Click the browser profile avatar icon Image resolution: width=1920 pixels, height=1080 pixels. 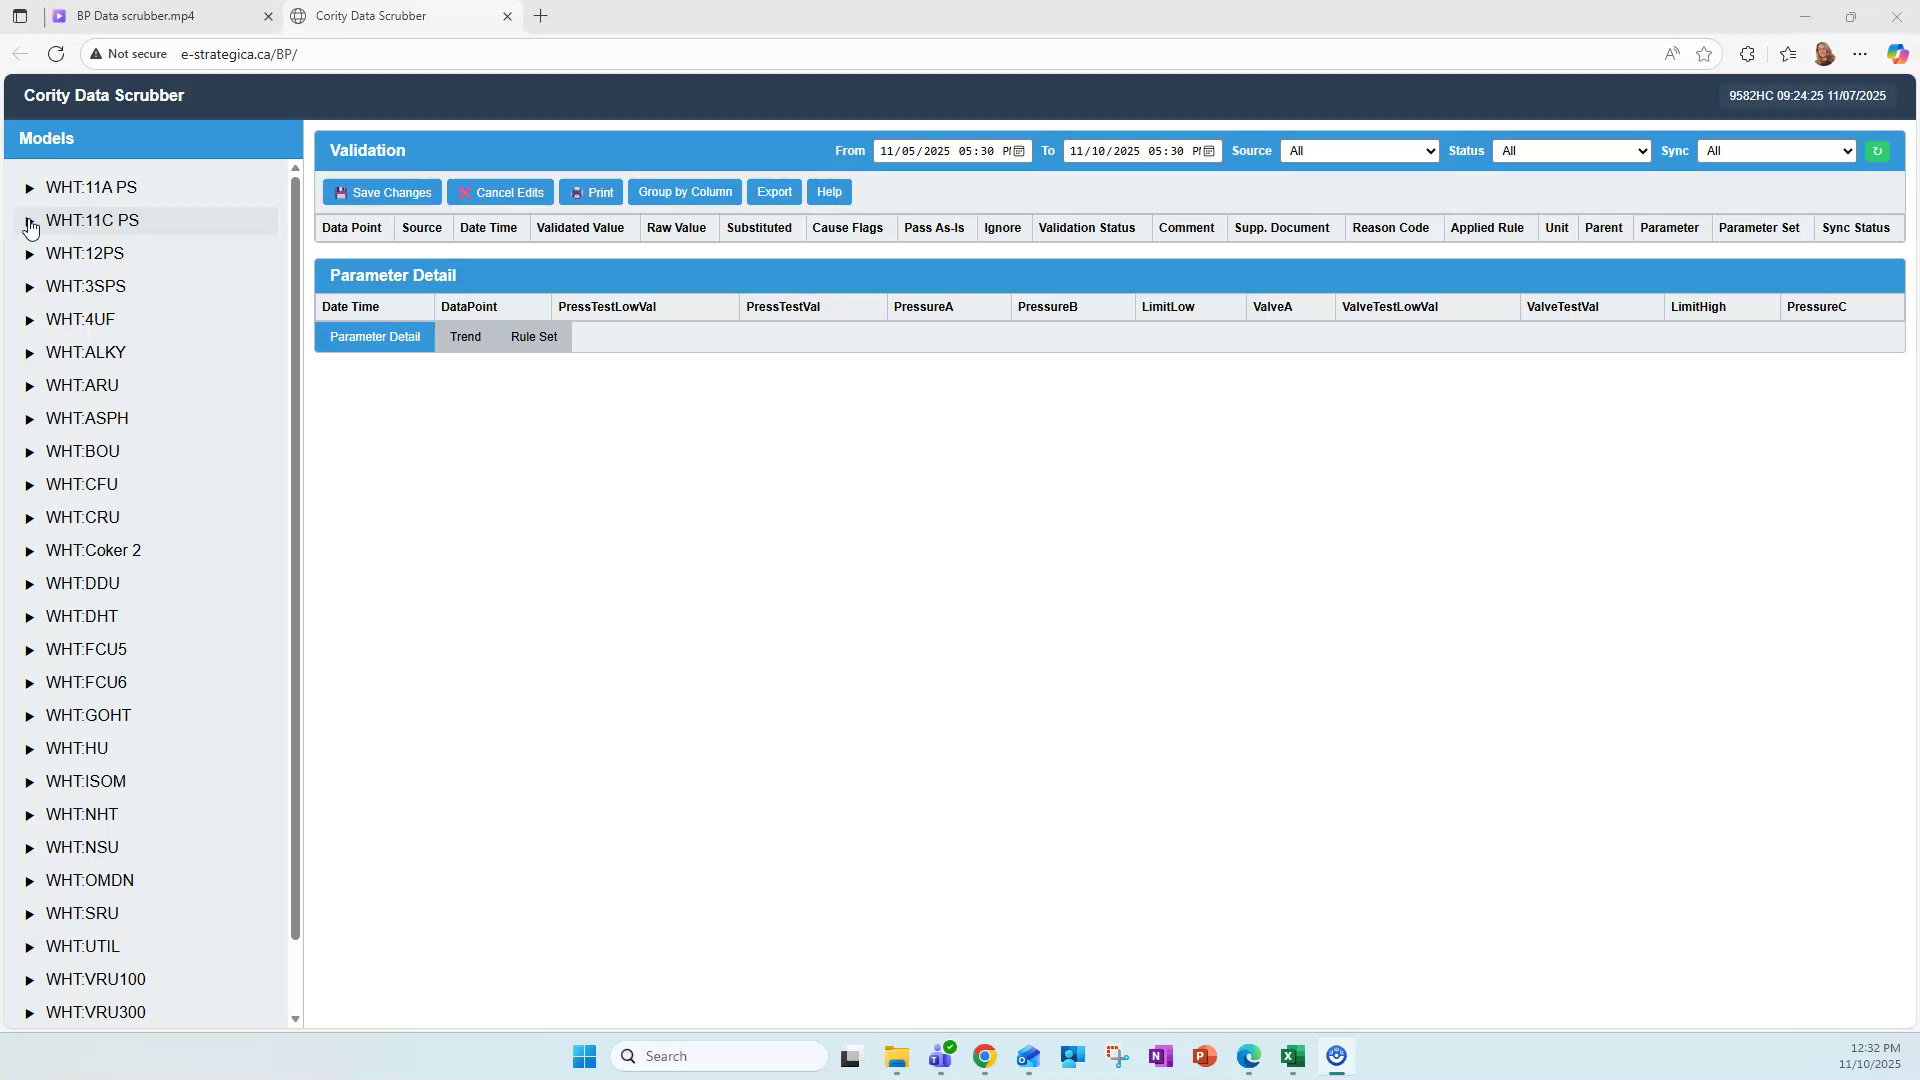tap(1824, 54)
